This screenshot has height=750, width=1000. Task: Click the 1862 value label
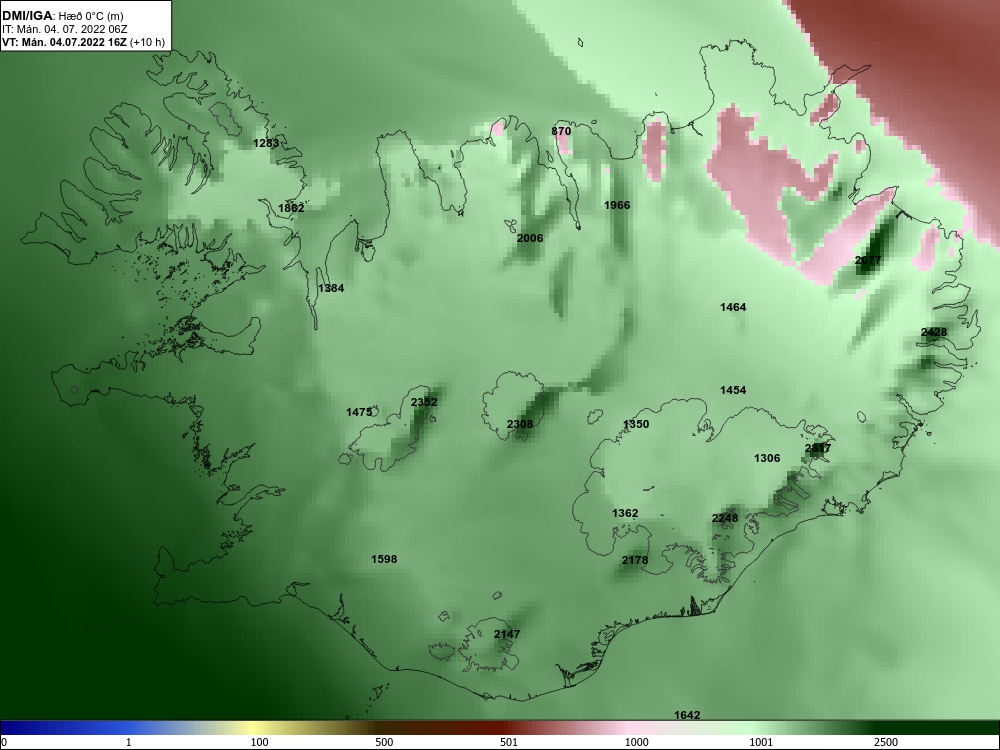pos(291,208)
